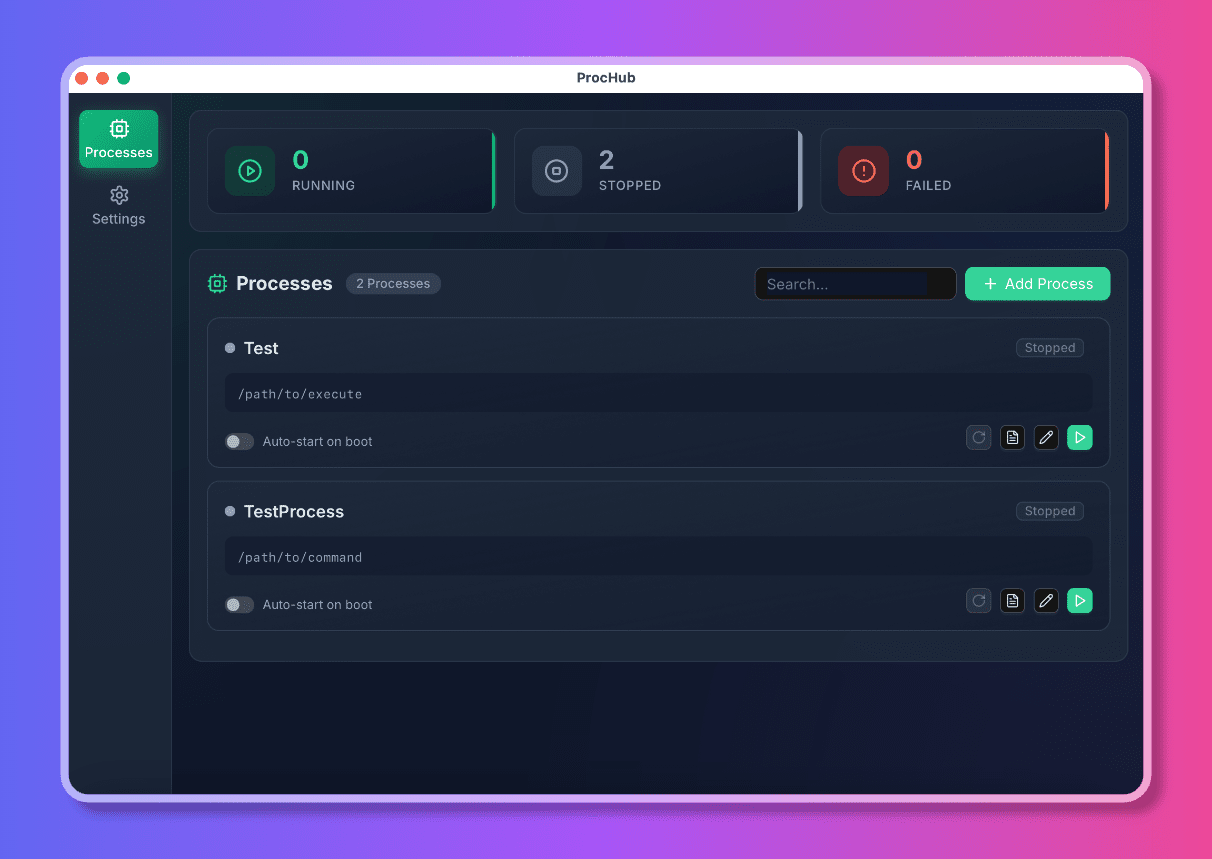Click the red alert icon on Failed card

(863, 171)
